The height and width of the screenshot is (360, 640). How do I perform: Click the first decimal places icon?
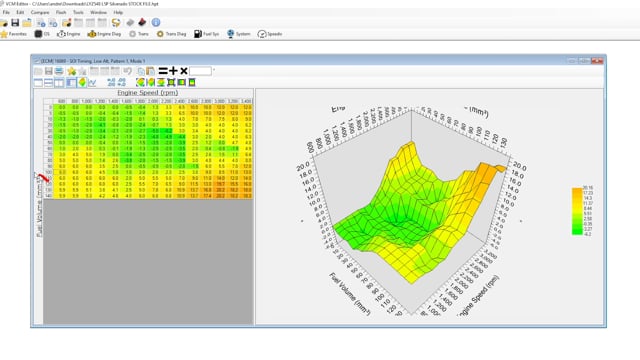(111, 82)
